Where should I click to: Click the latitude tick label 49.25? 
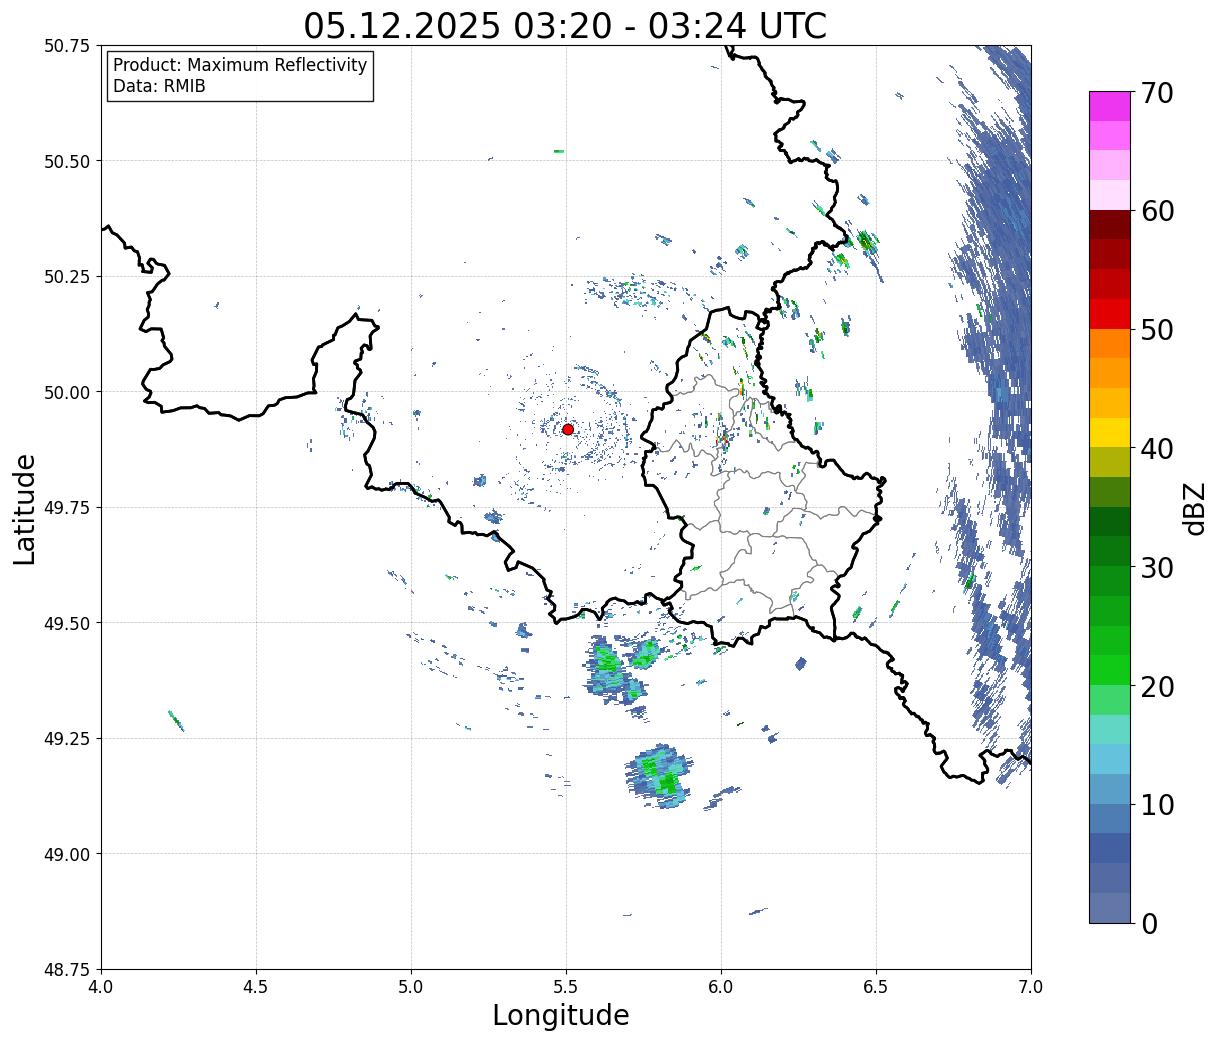67,739
